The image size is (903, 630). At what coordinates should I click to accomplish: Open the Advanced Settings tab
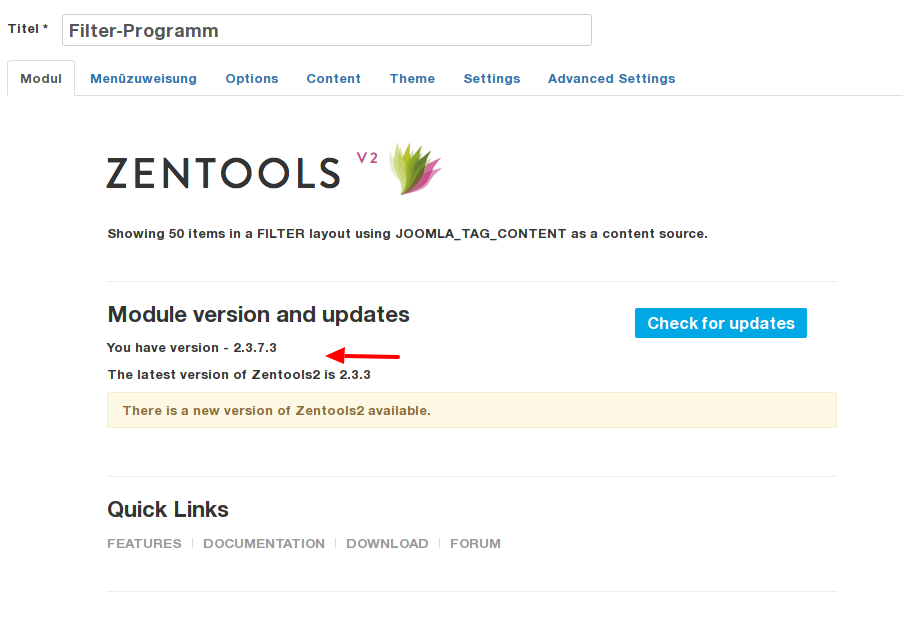tap(612, 78)
